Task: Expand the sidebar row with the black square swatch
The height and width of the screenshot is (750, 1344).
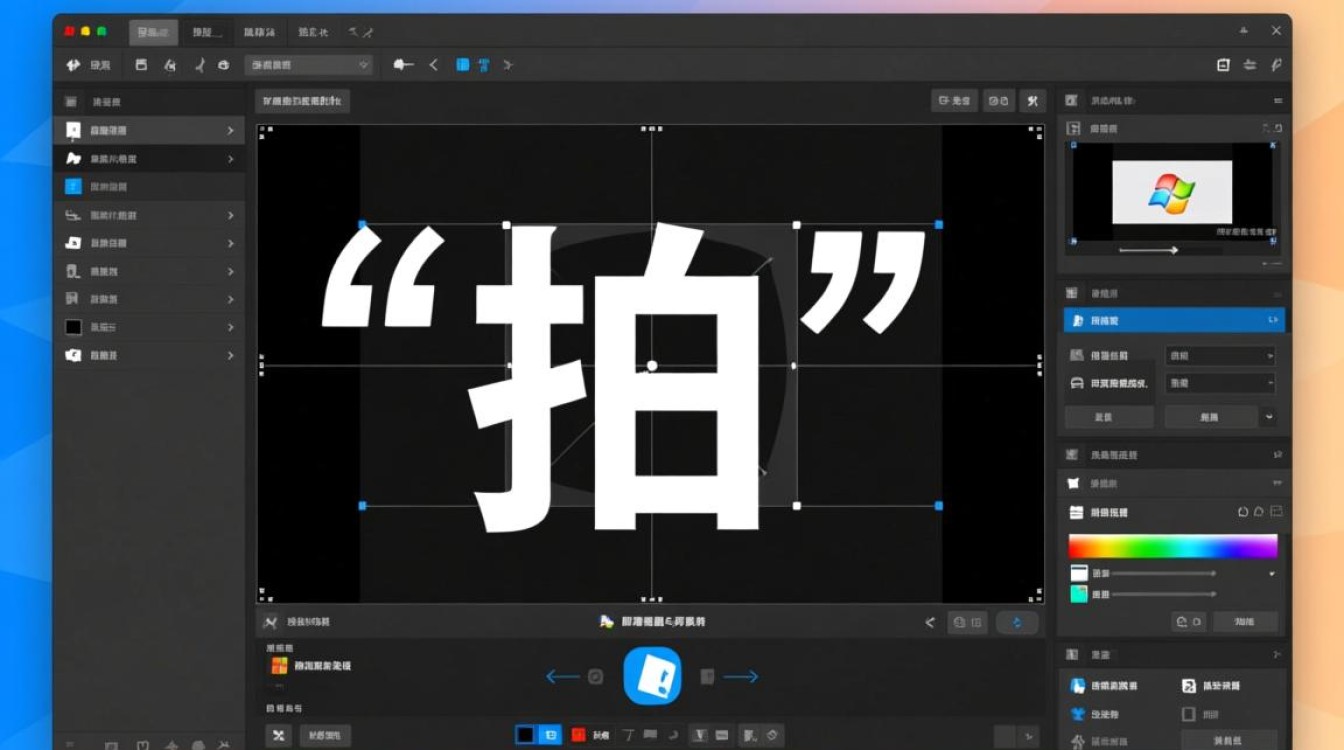Action: pos(149,327)
